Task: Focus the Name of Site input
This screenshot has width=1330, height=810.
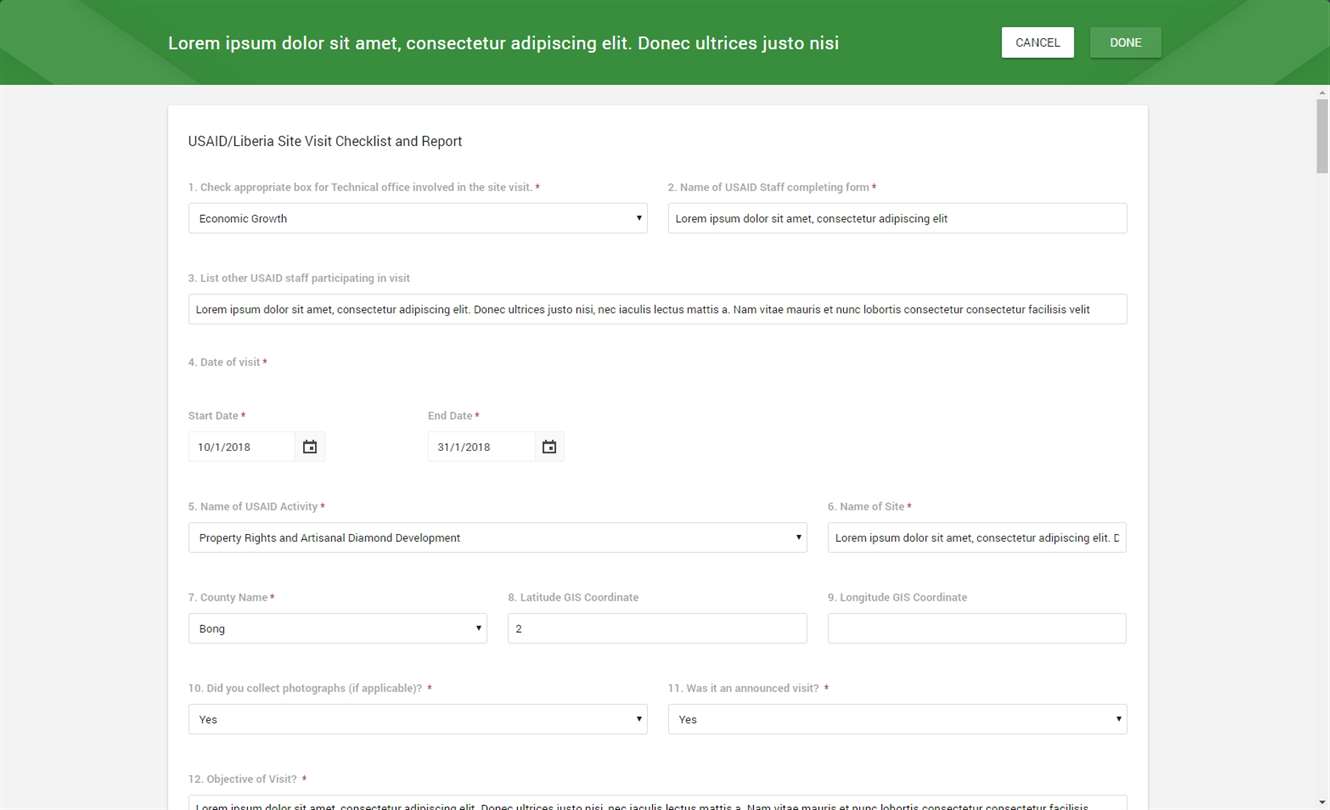Action: click(976, 538)
